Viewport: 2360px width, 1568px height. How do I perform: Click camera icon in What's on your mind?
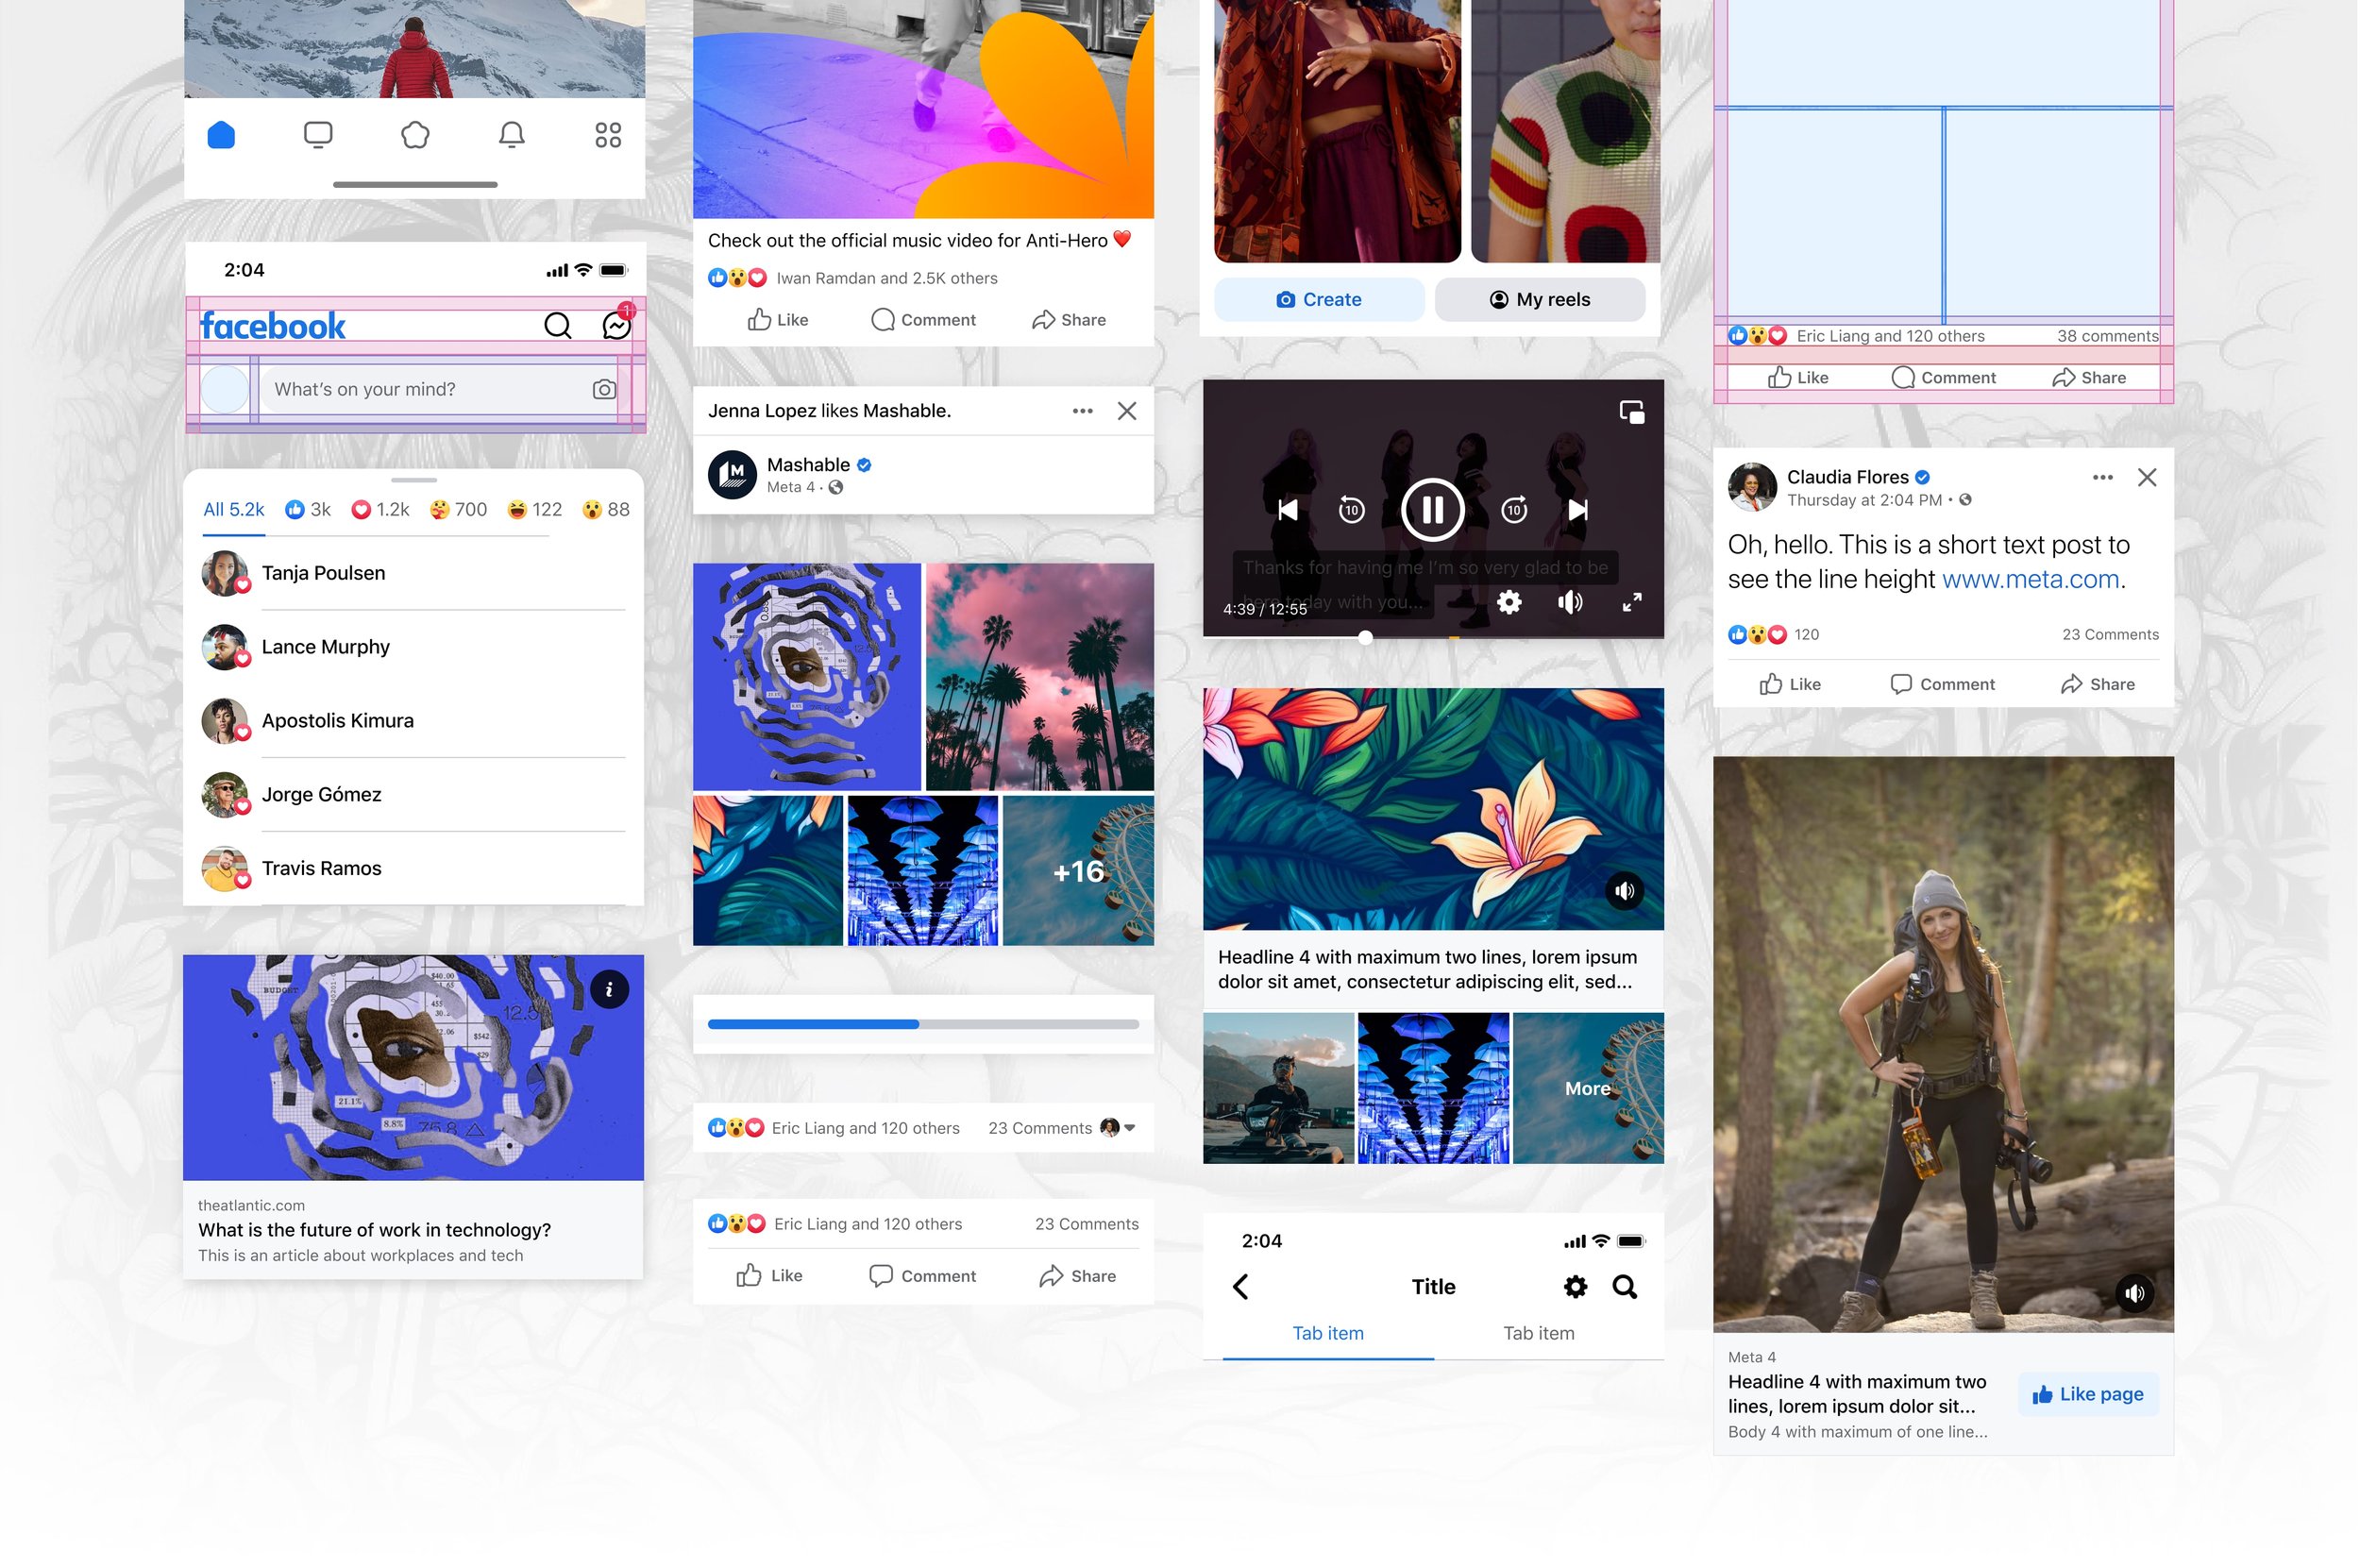click(x=603, y=389)
